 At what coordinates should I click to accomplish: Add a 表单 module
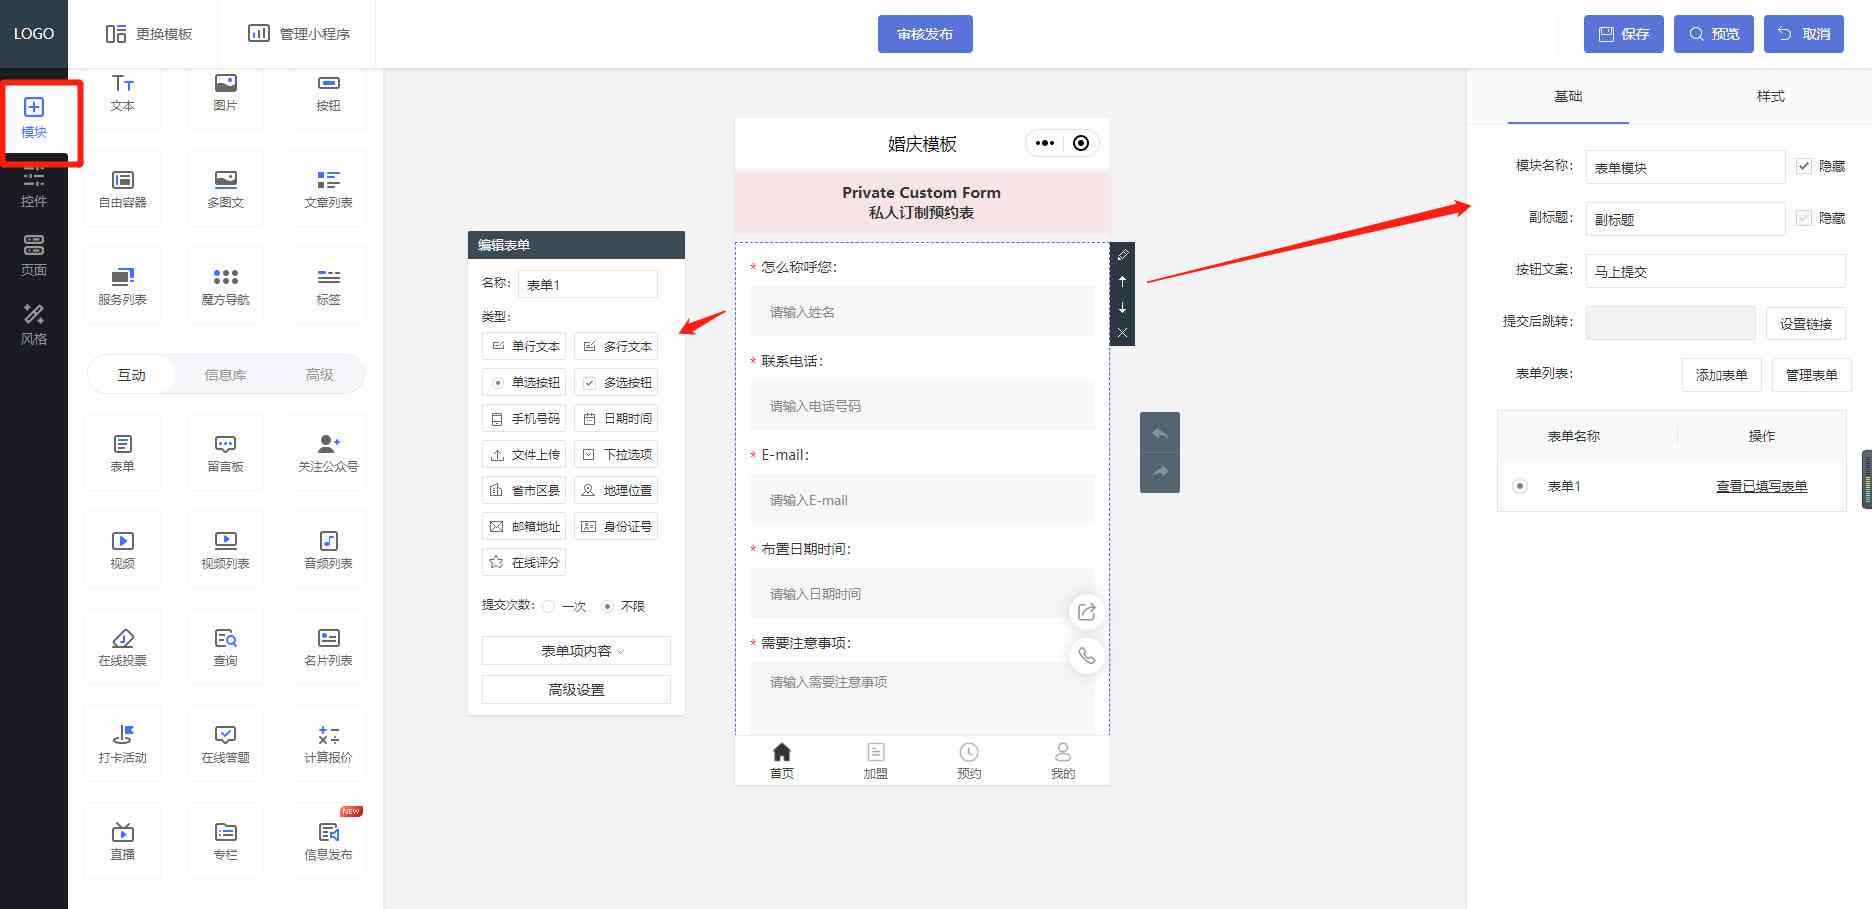[x=123, y=452]
